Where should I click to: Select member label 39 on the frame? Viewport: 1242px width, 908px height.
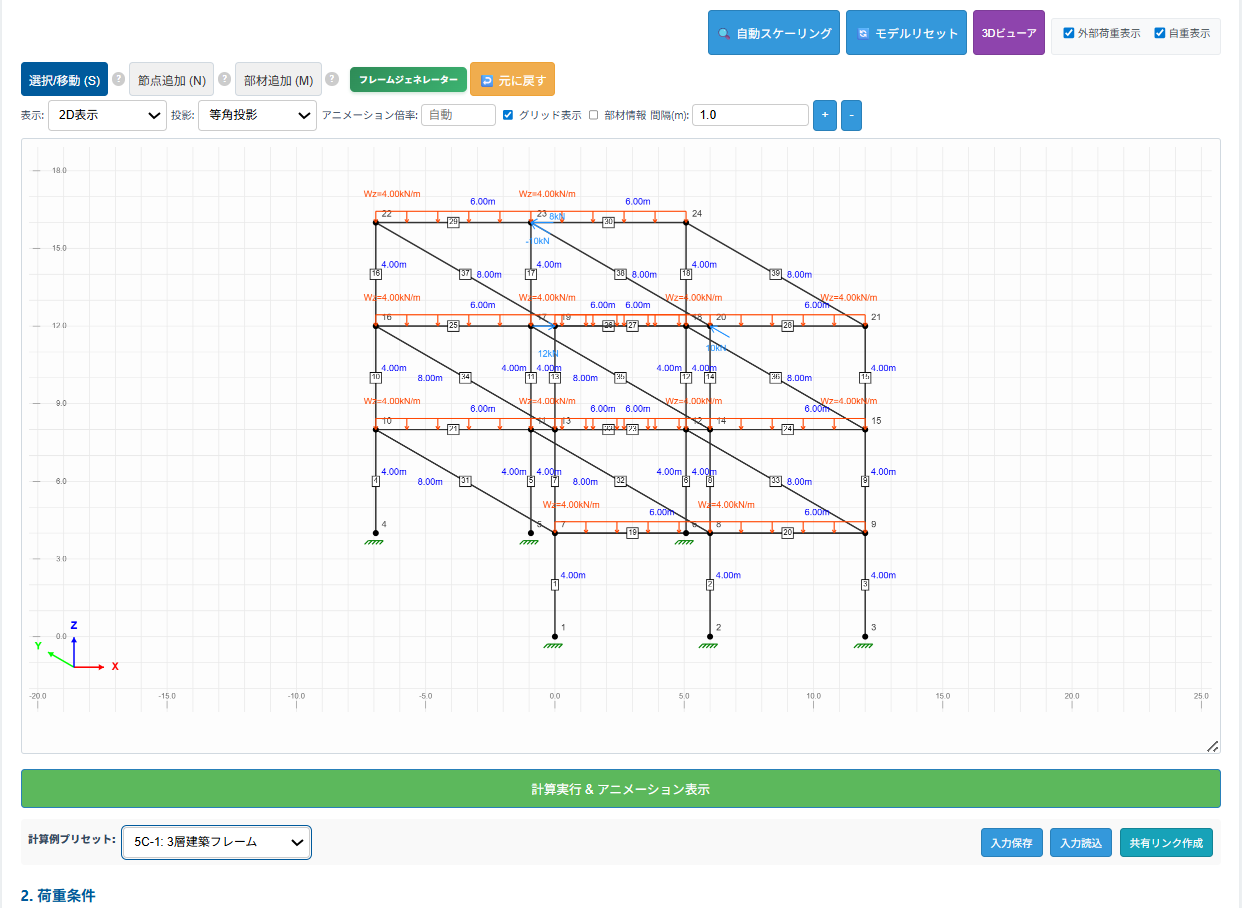click(x=775, y=273)
